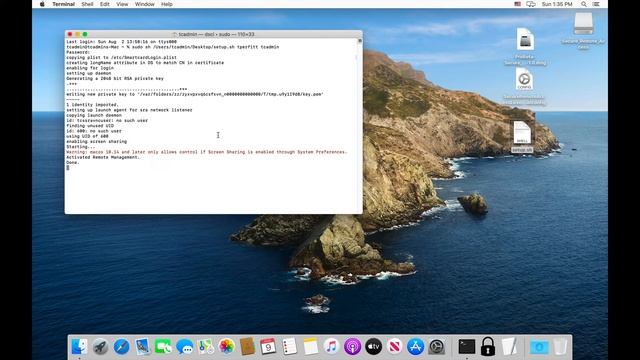Open Messages speech bubble icon
640x360 pixels.
tap(184, 347)
